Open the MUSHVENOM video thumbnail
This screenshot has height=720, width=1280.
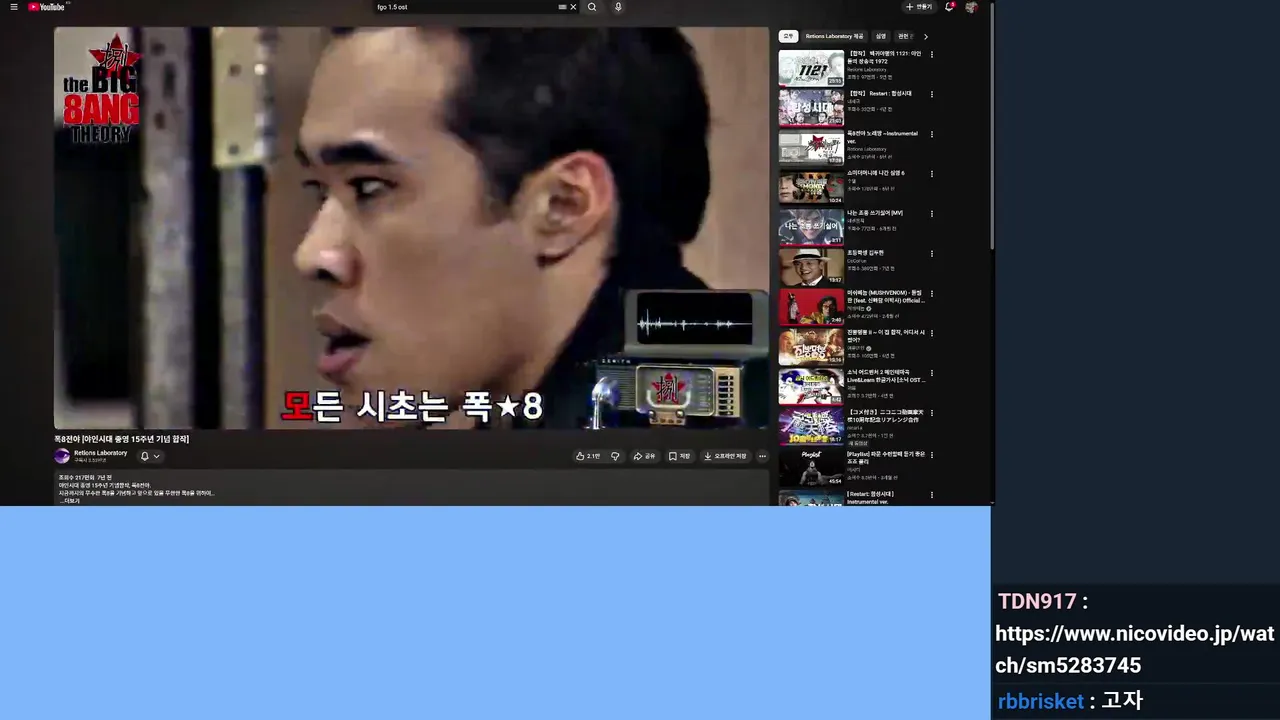pos(811,307)
